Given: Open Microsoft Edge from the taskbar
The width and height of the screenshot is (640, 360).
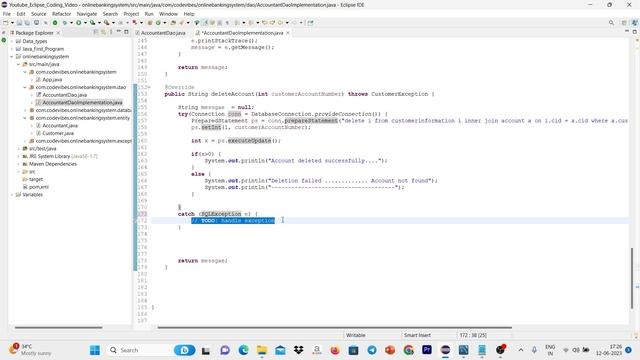Looking at the screenshot, I should point(244,350).
